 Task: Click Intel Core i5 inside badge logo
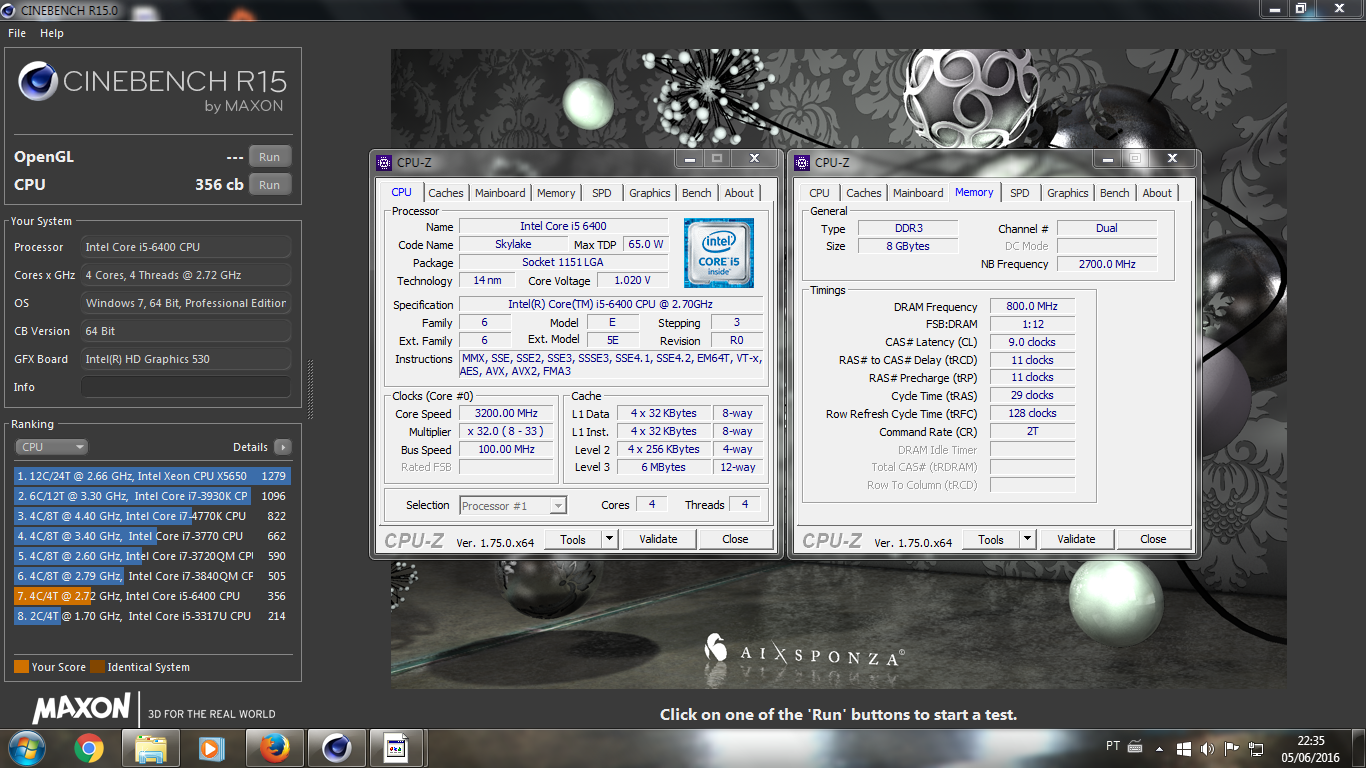point(719,253)
